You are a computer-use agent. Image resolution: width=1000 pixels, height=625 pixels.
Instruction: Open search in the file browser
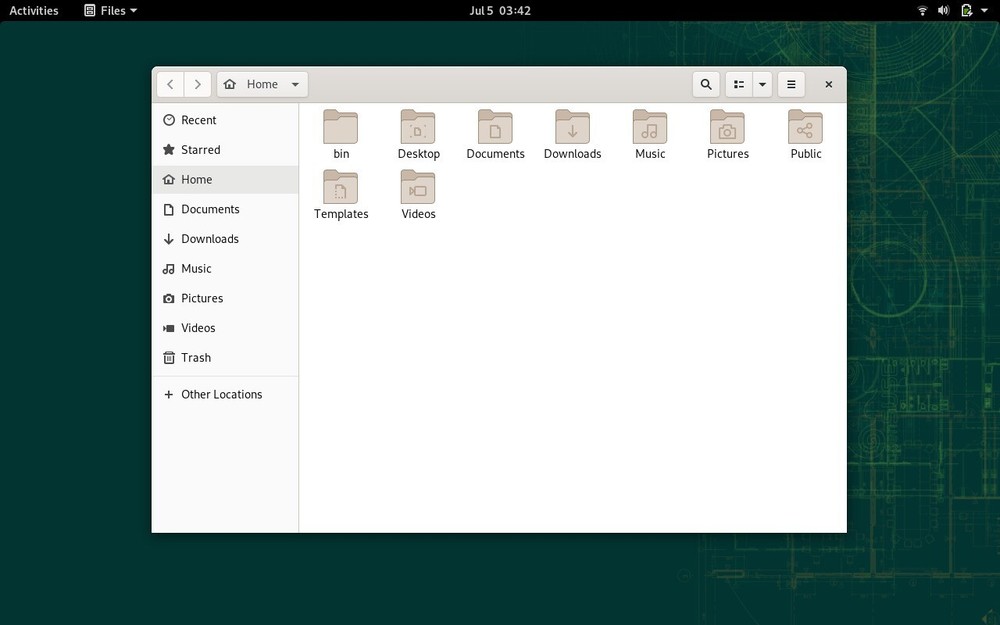[706, 84]
